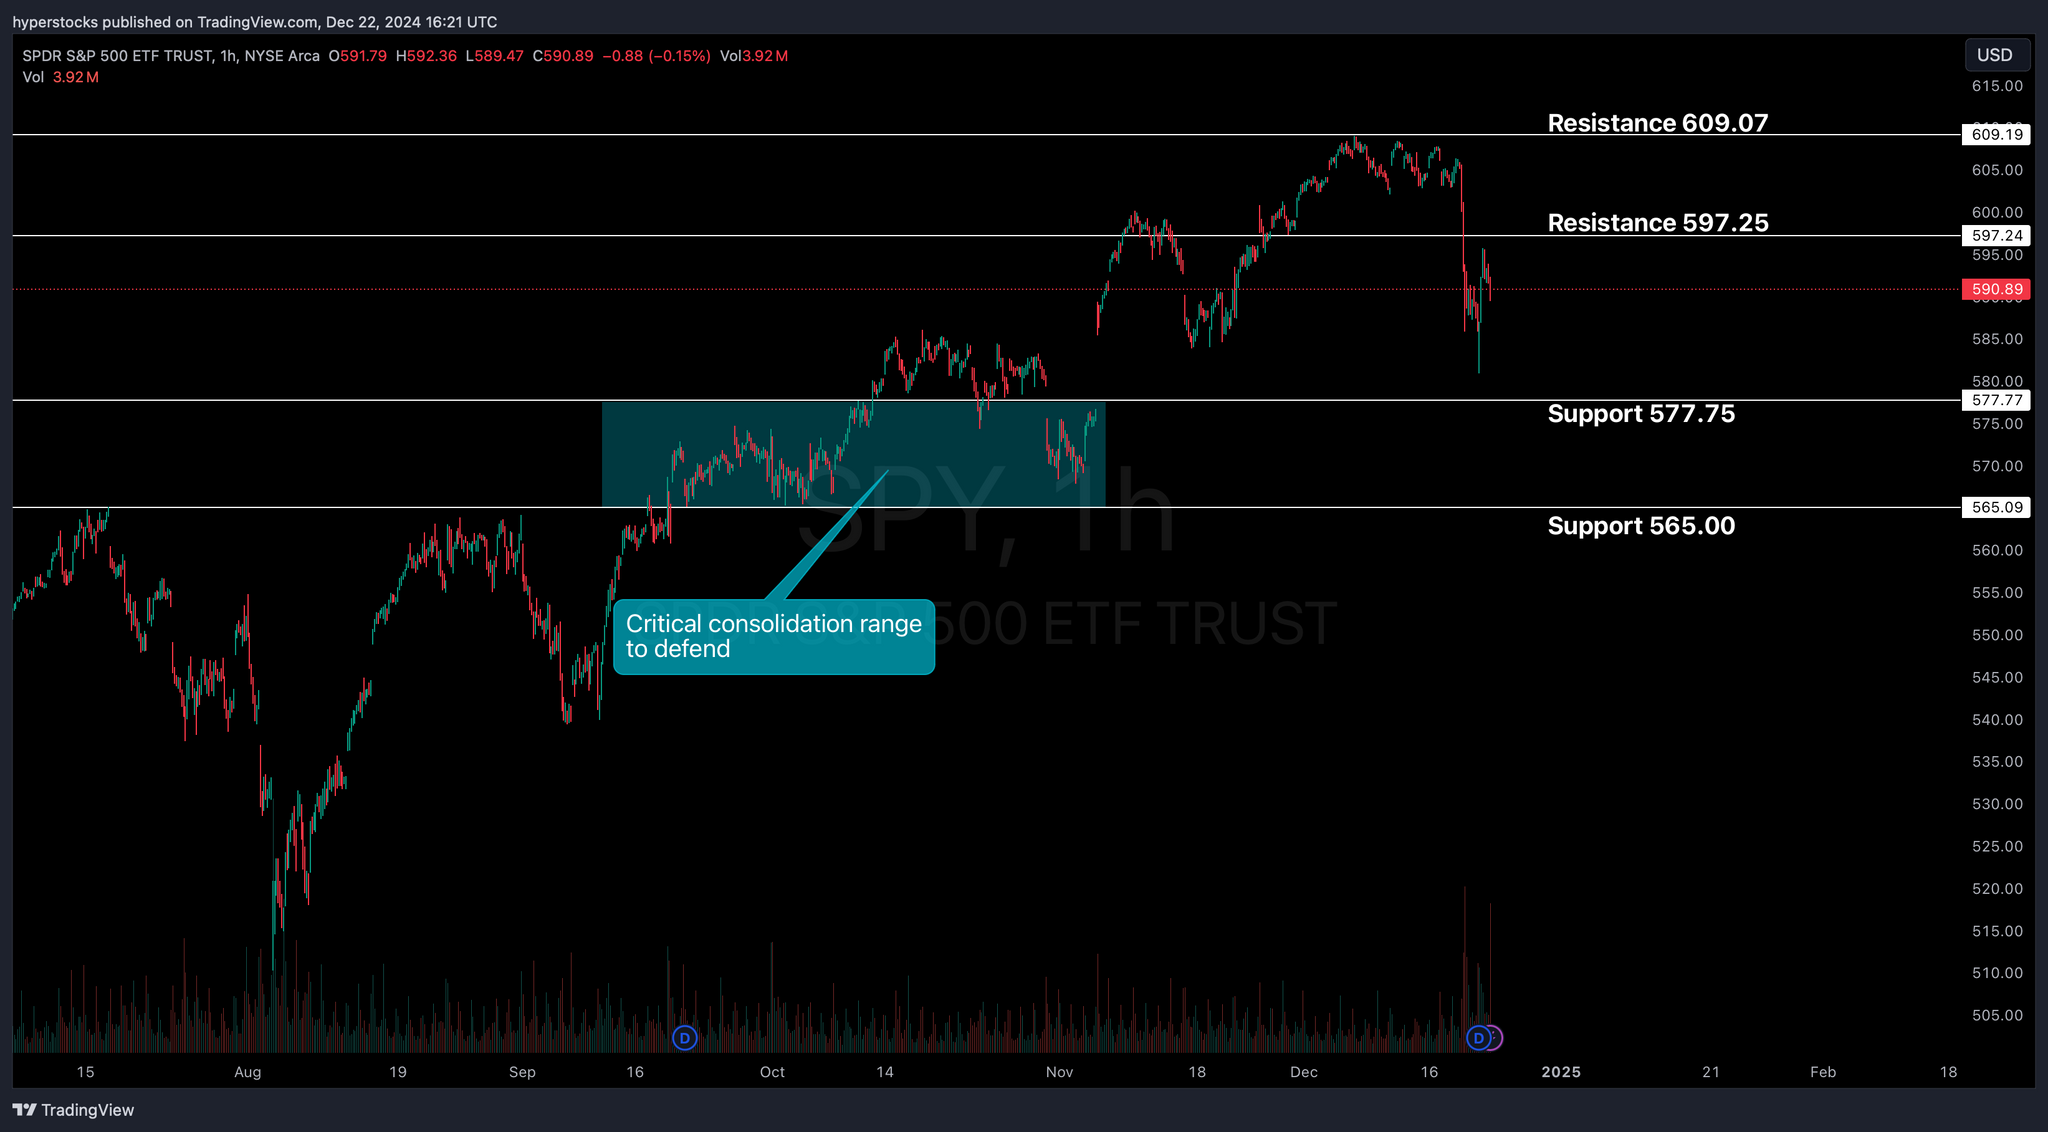Click the 505.00 price axis label
This screenshot has width=2048, height=1132.
pyautogui.click(x=1997, y=1015)
